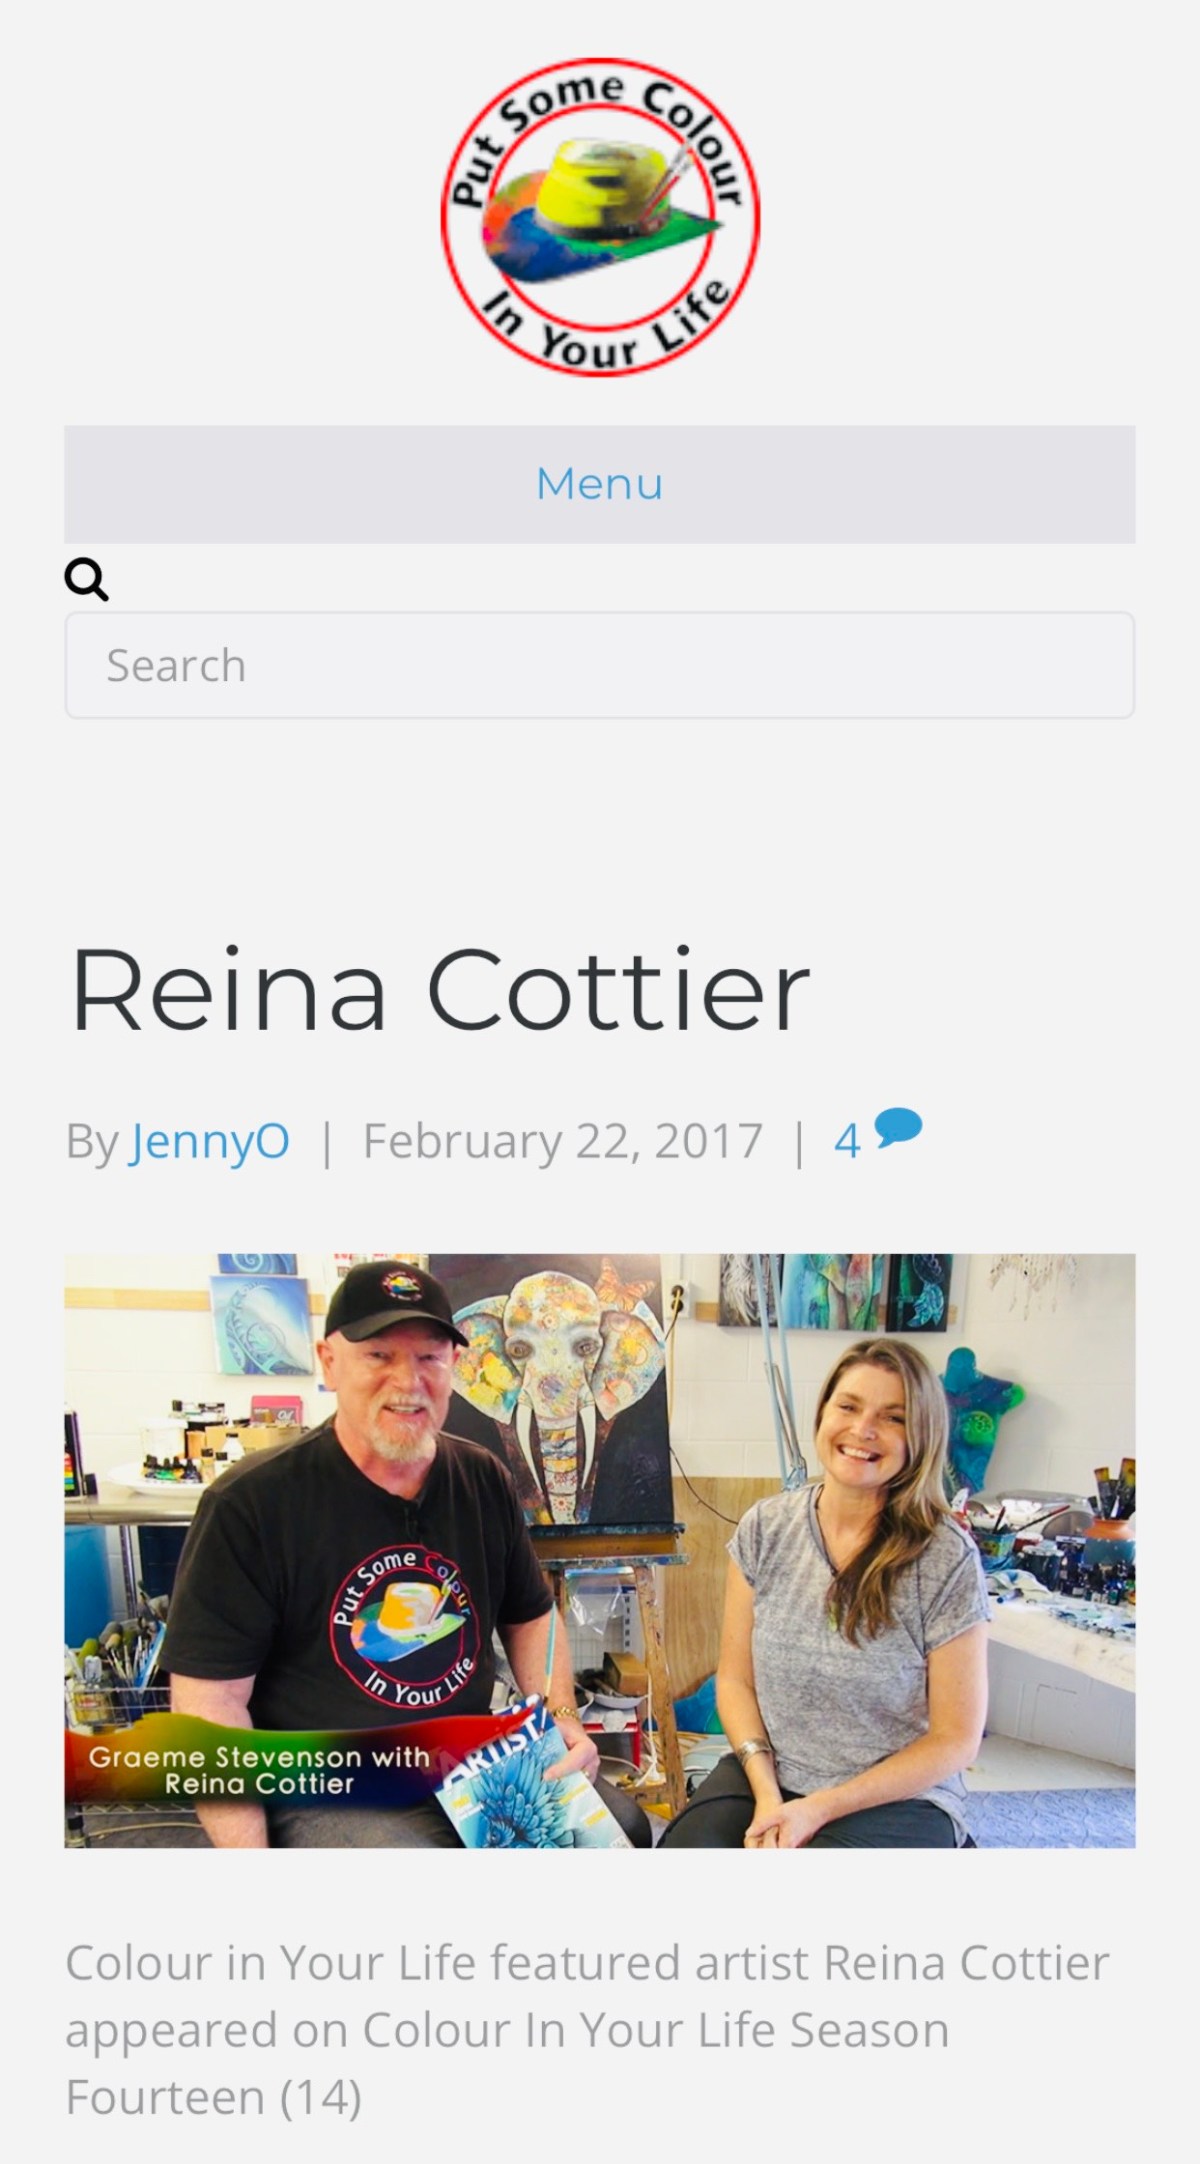Click the blue comment bubble icon
This screenshot has width=1200, height=2164.
[x=898, y=1129]
